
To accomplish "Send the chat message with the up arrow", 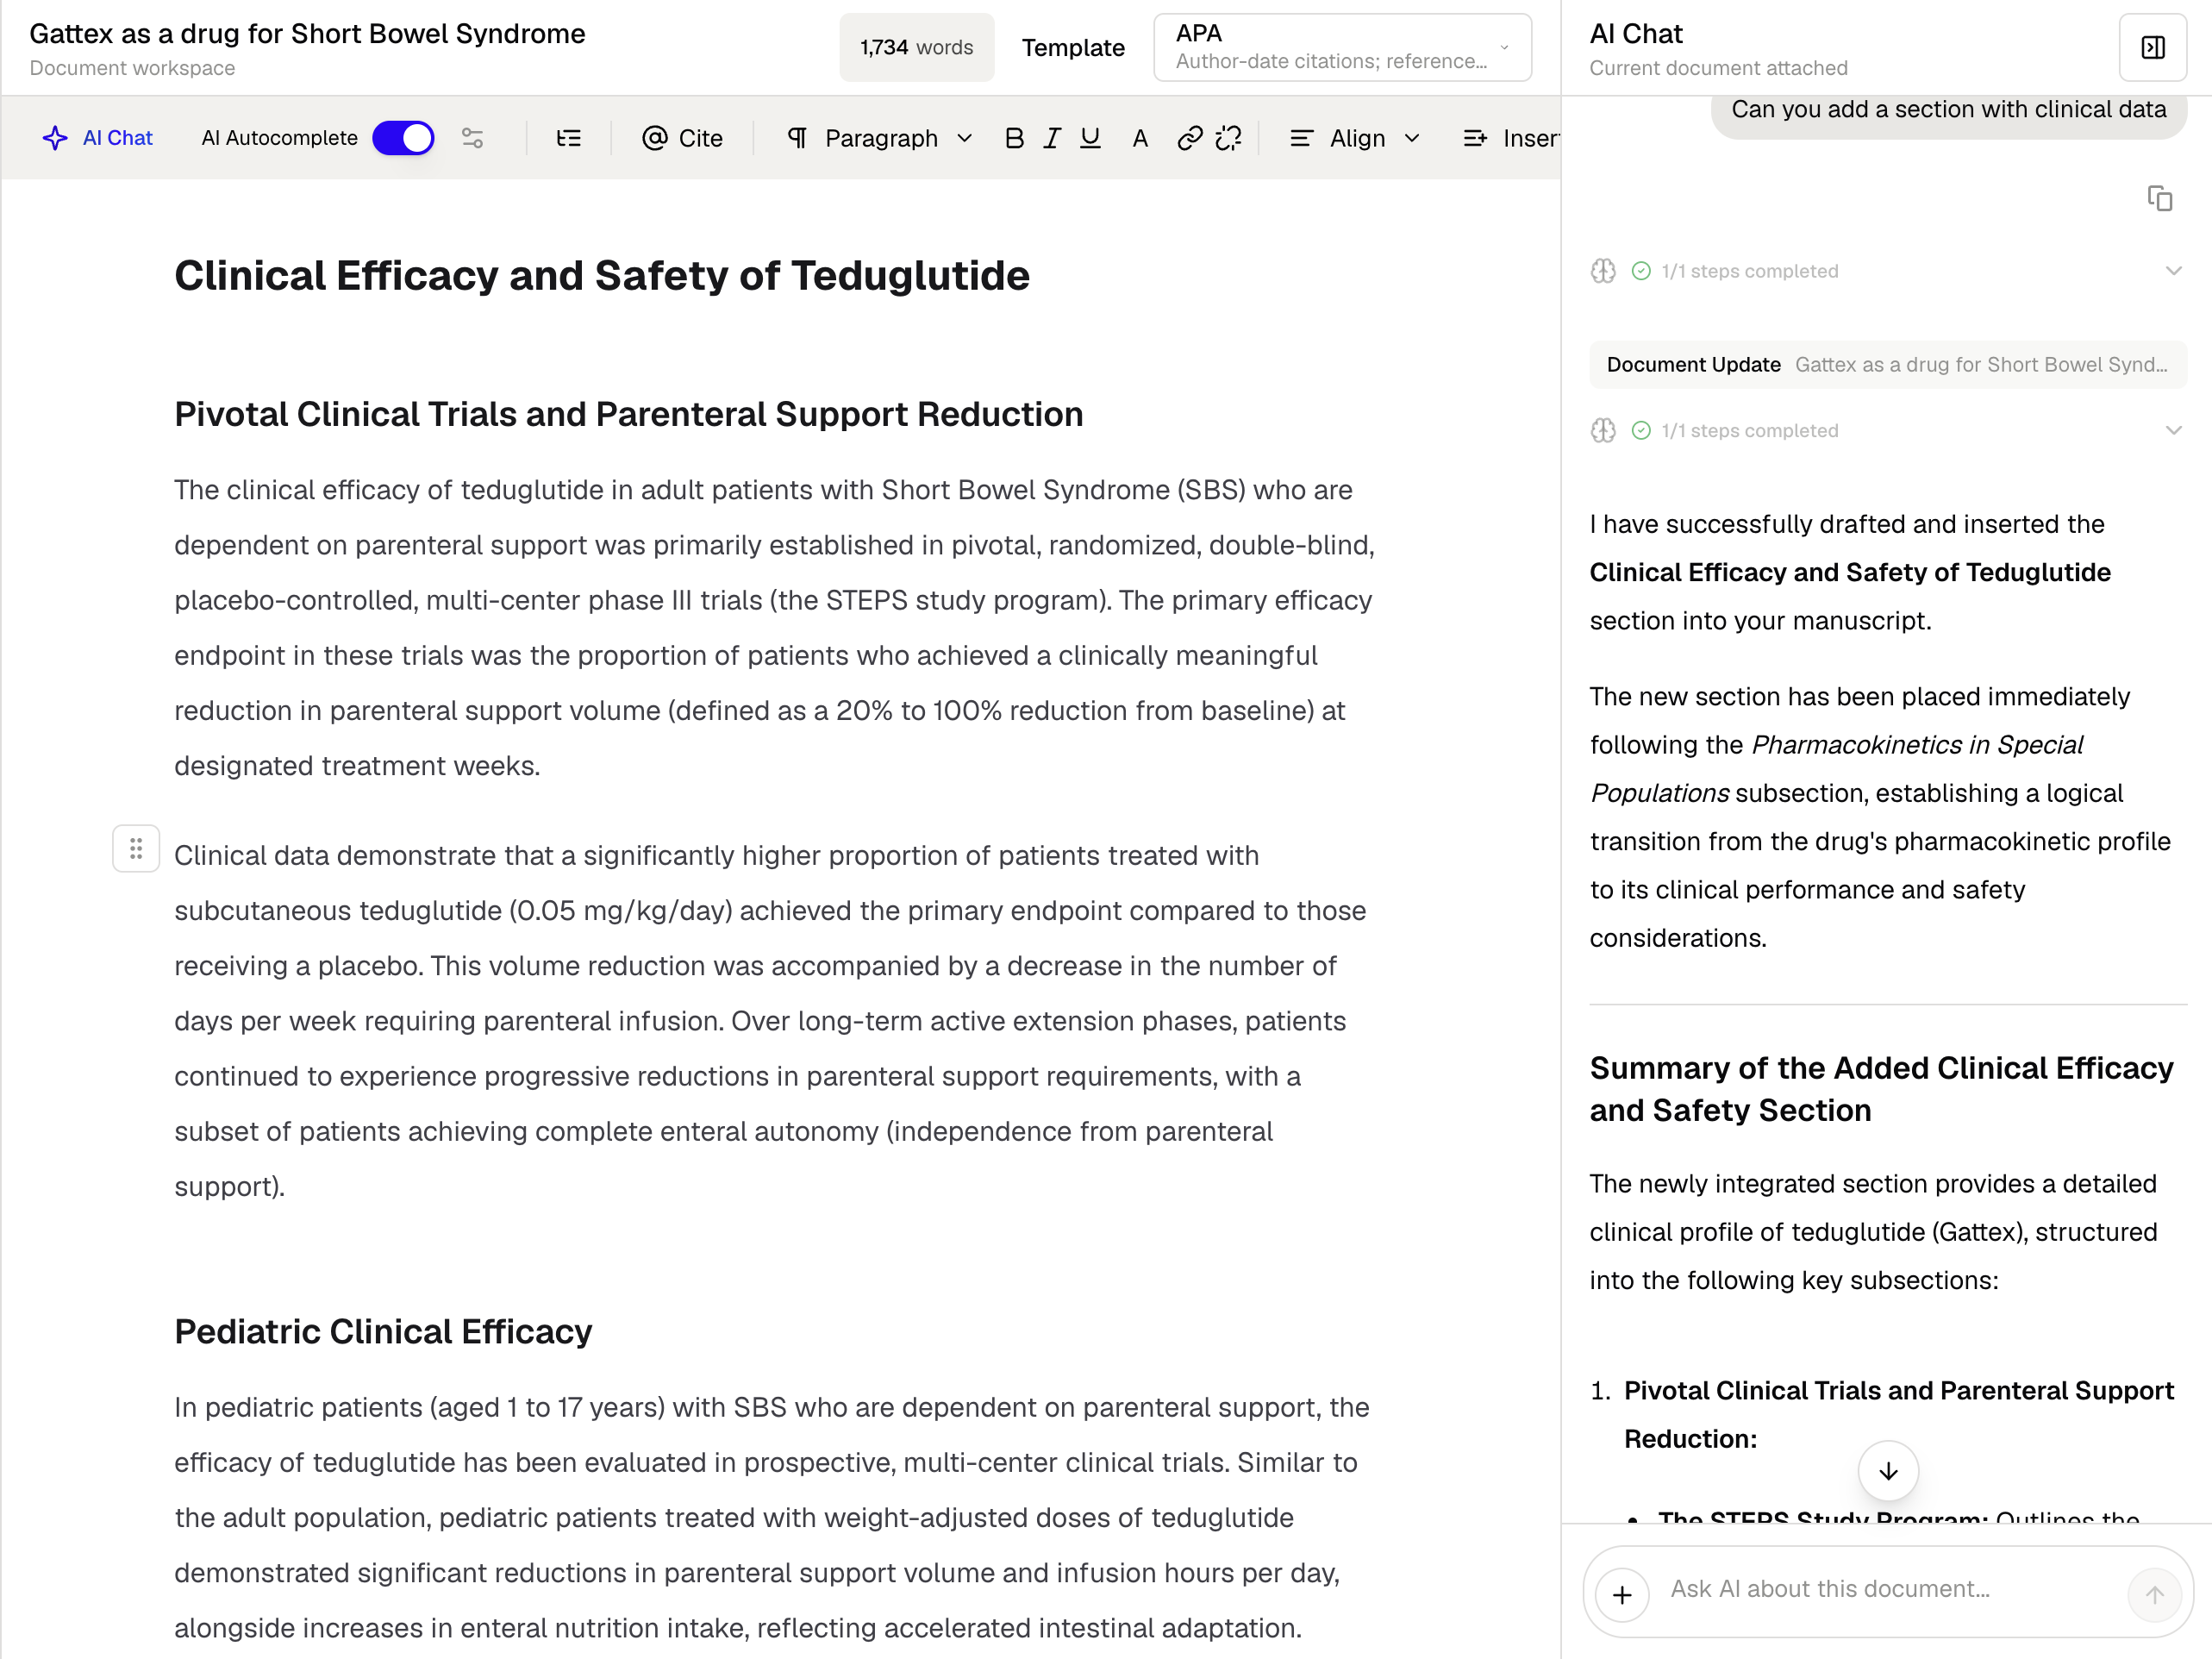I will coord(2154,1594).
